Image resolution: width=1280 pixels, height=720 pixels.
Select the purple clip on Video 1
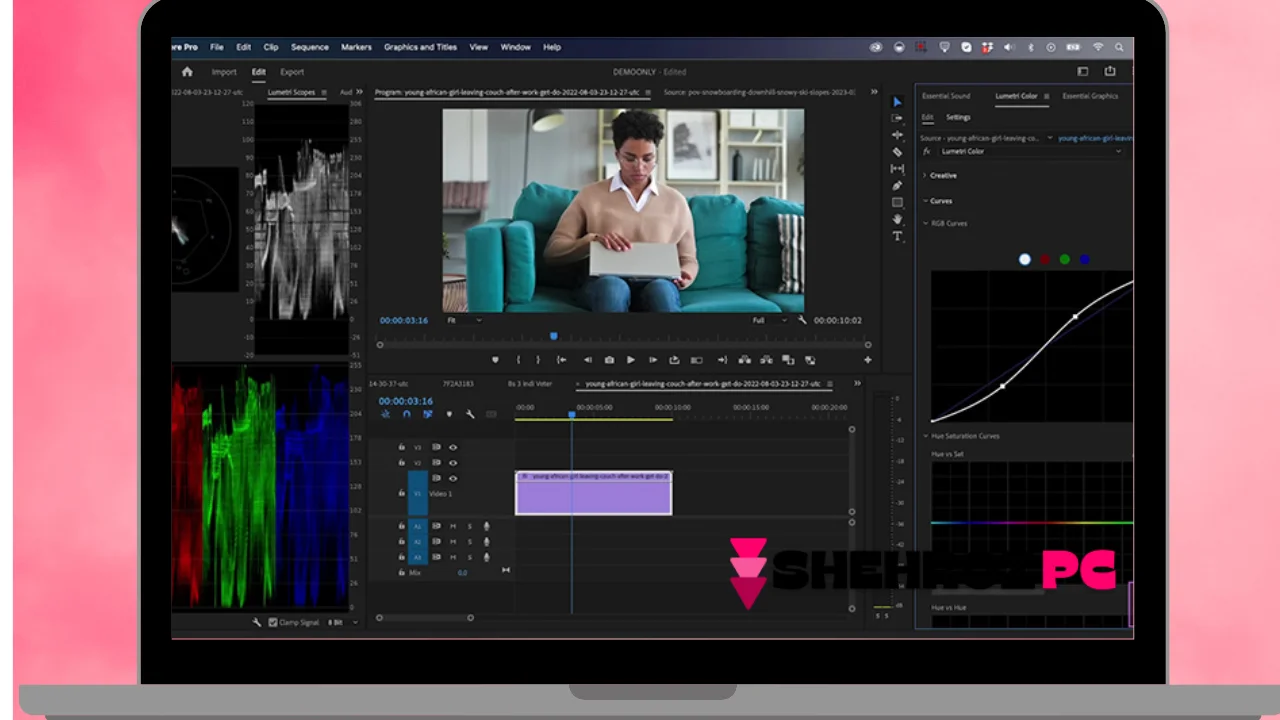[593, 493]
